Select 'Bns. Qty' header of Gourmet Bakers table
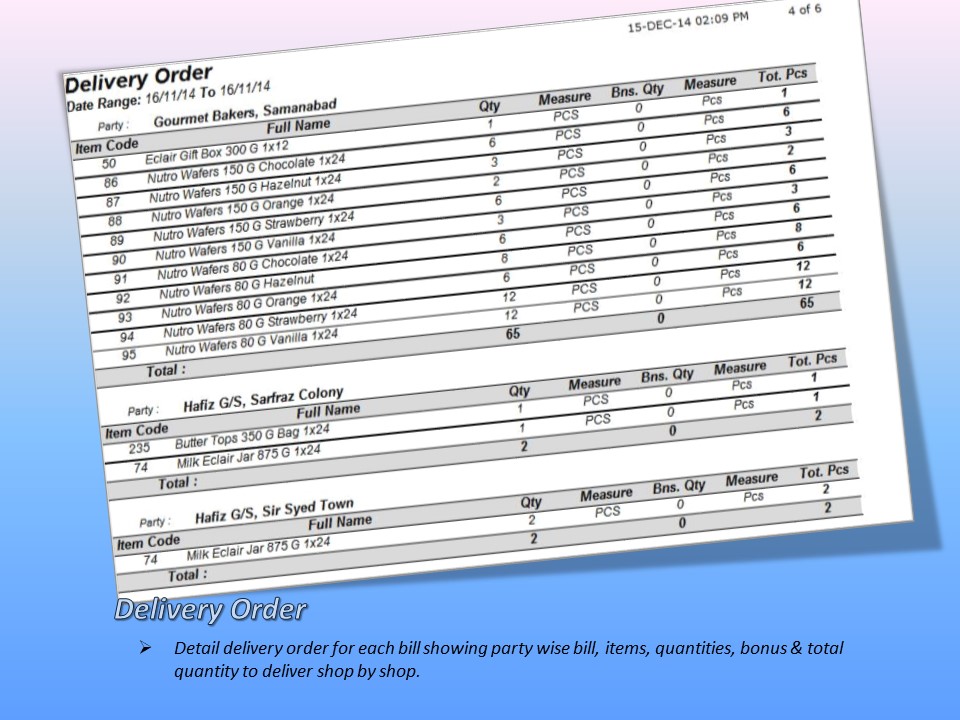The width and height of the screenshot is (960, 720). (637, 92)
